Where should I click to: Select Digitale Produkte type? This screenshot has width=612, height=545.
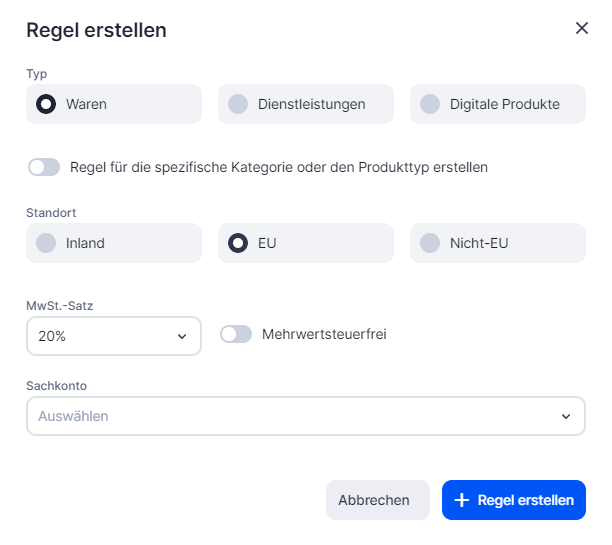tap(497, 104)
